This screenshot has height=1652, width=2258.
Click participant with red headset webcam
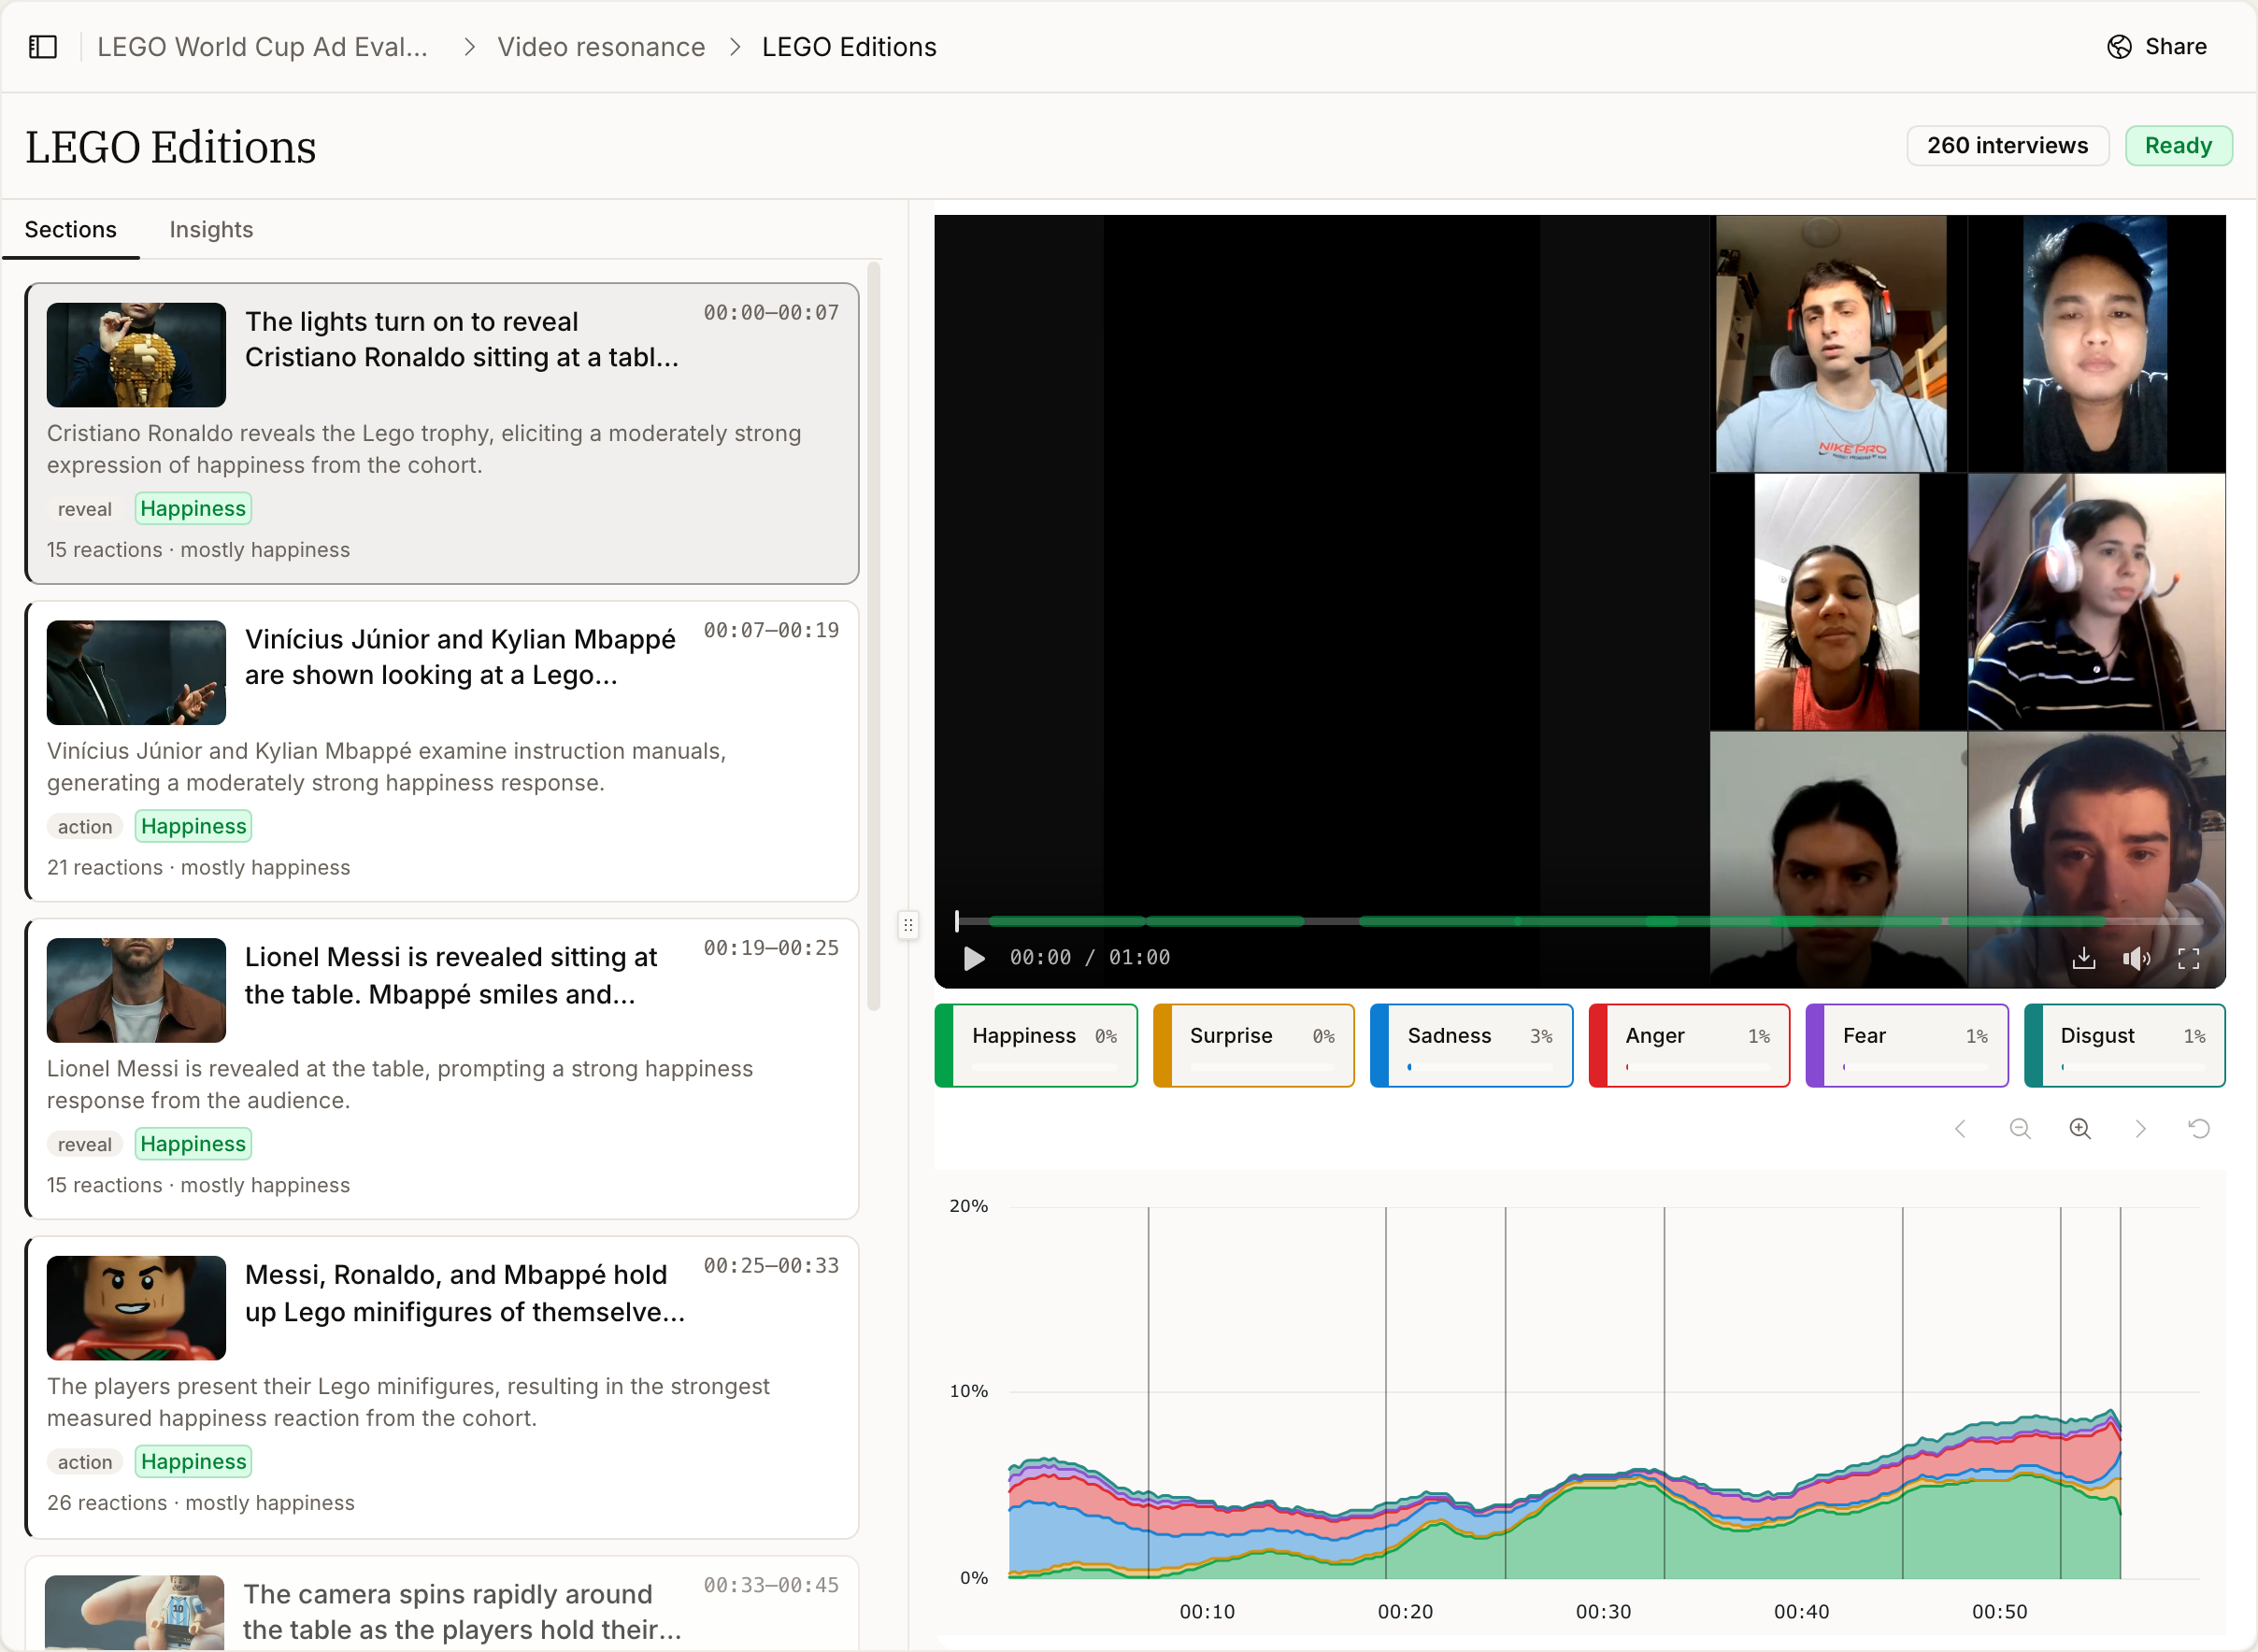click(1831, 344)
